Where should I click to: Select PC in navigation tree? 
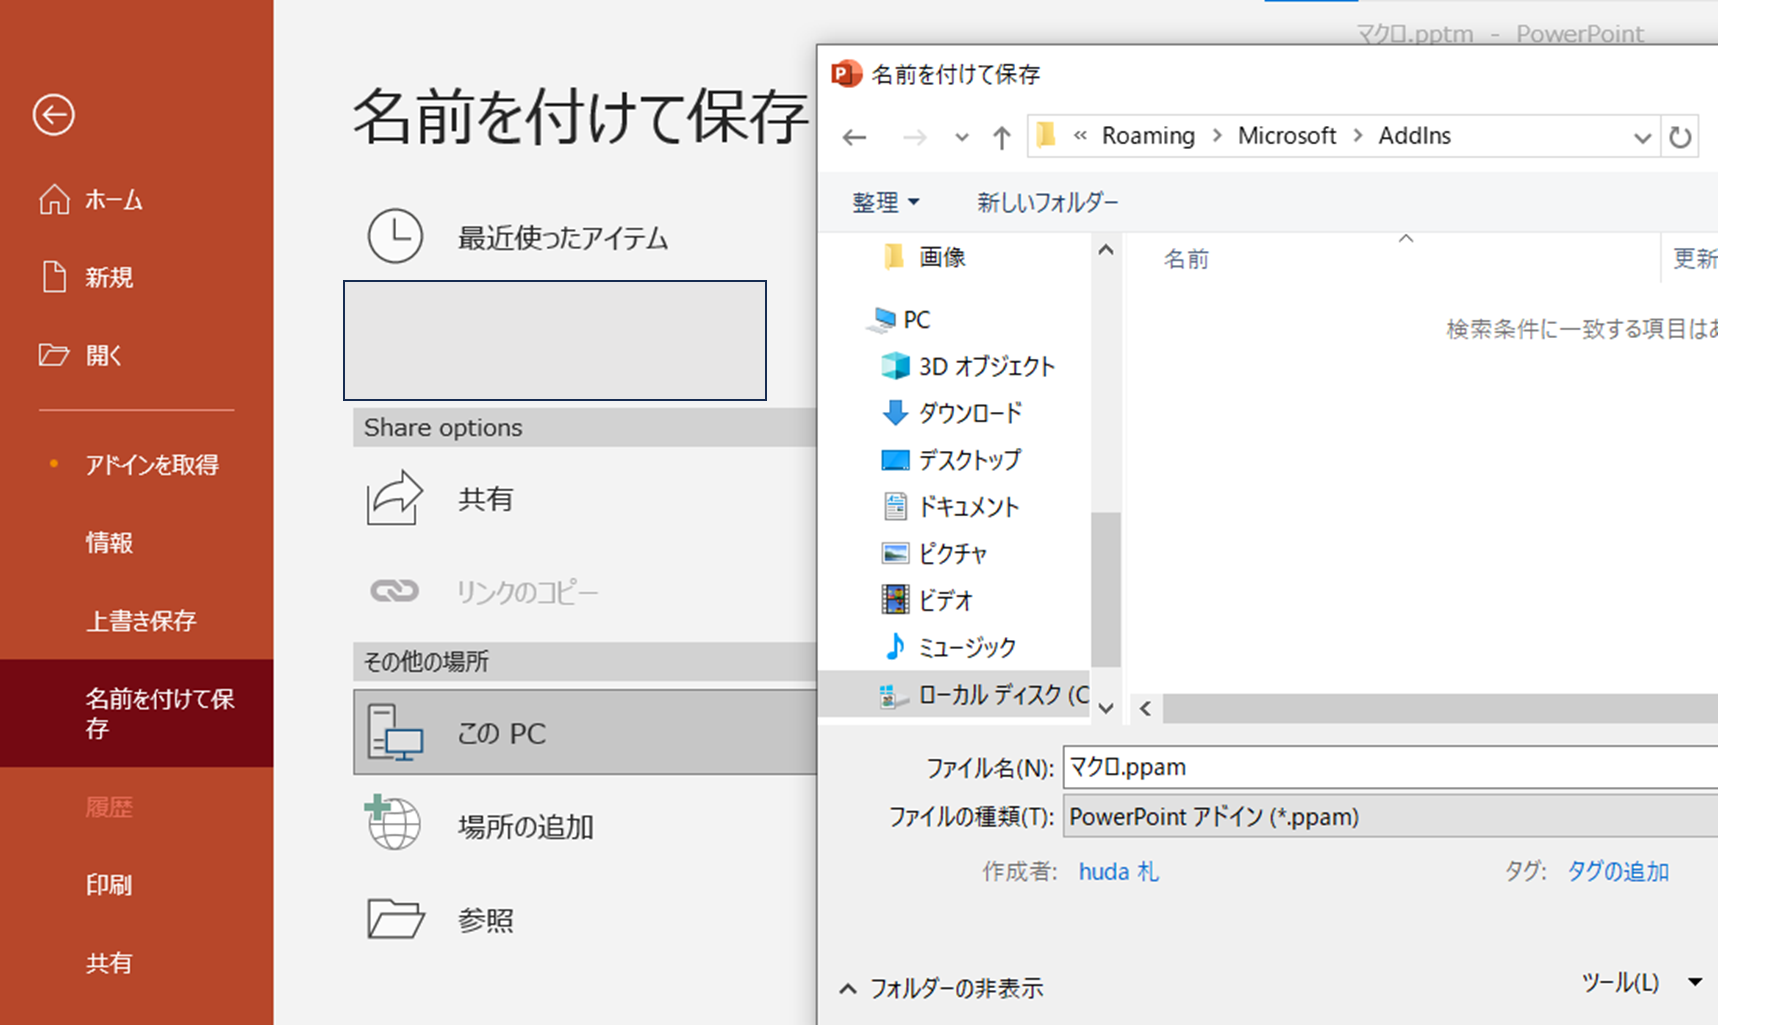pos(916,320)
